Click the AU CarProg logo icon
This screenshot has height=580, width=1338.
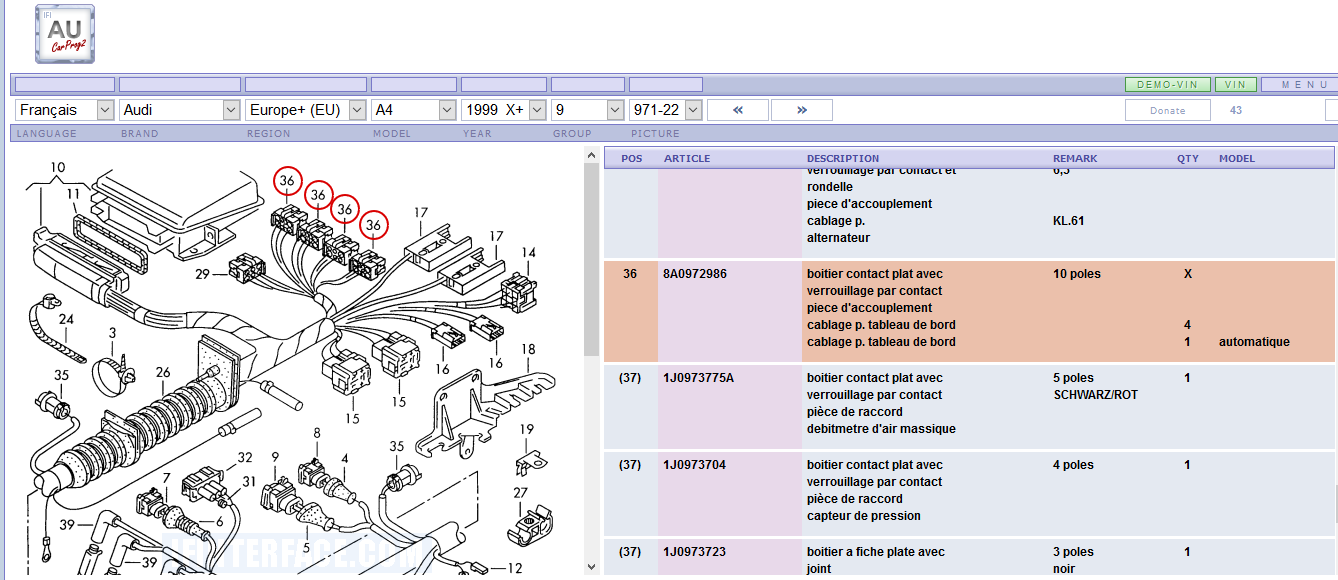pos(65,34)
